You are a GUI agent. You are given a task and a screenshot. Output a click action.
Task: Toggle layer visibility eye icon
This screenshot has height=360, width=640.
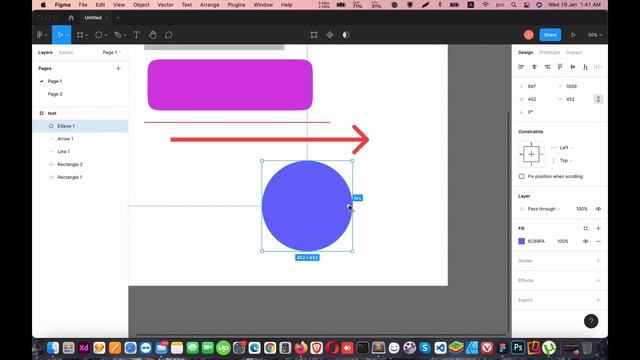[x=598, y=209]
